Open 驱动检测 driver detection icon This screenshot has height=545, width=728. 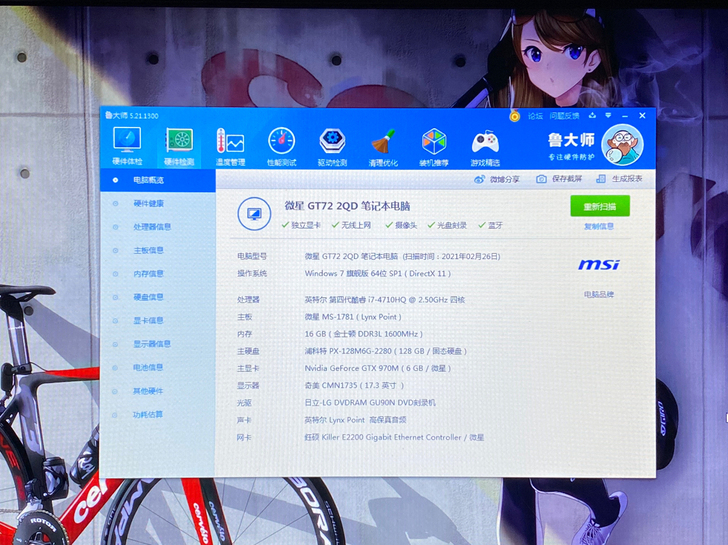click(x=332, y=147)
